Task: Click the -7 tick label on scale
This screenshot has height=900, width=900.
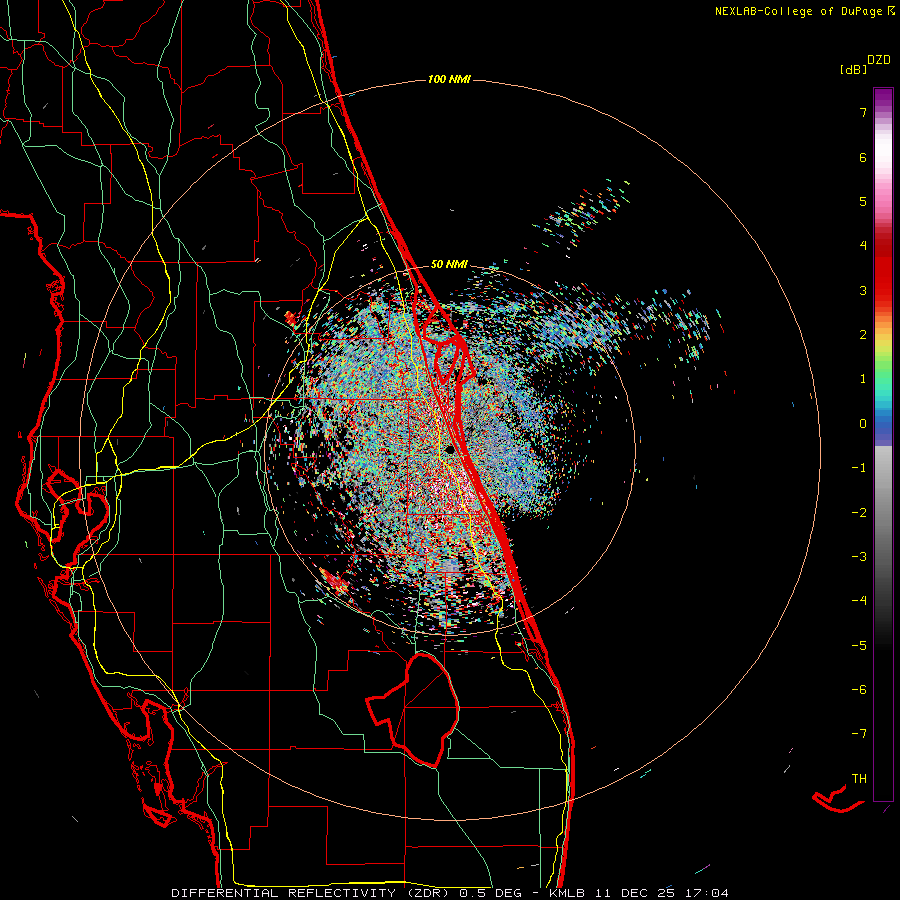Action: point(859,734)
